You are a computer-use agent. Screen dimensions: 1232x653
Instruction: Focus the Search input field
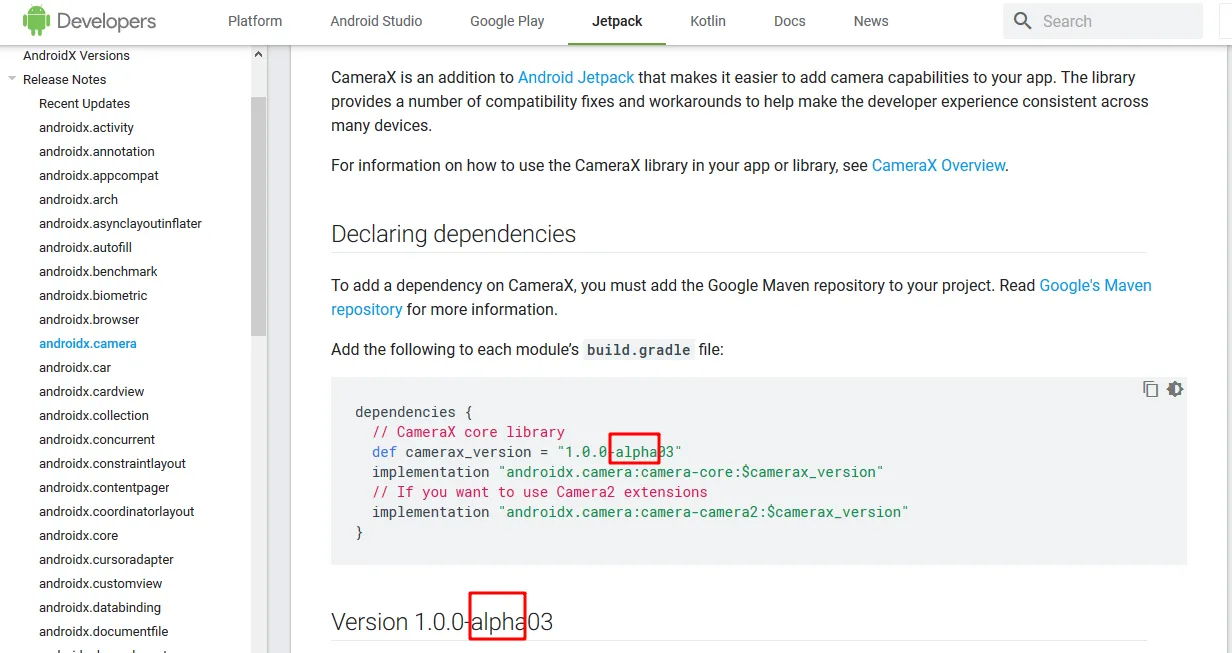pyautogui.click(x=1103, y=21)
